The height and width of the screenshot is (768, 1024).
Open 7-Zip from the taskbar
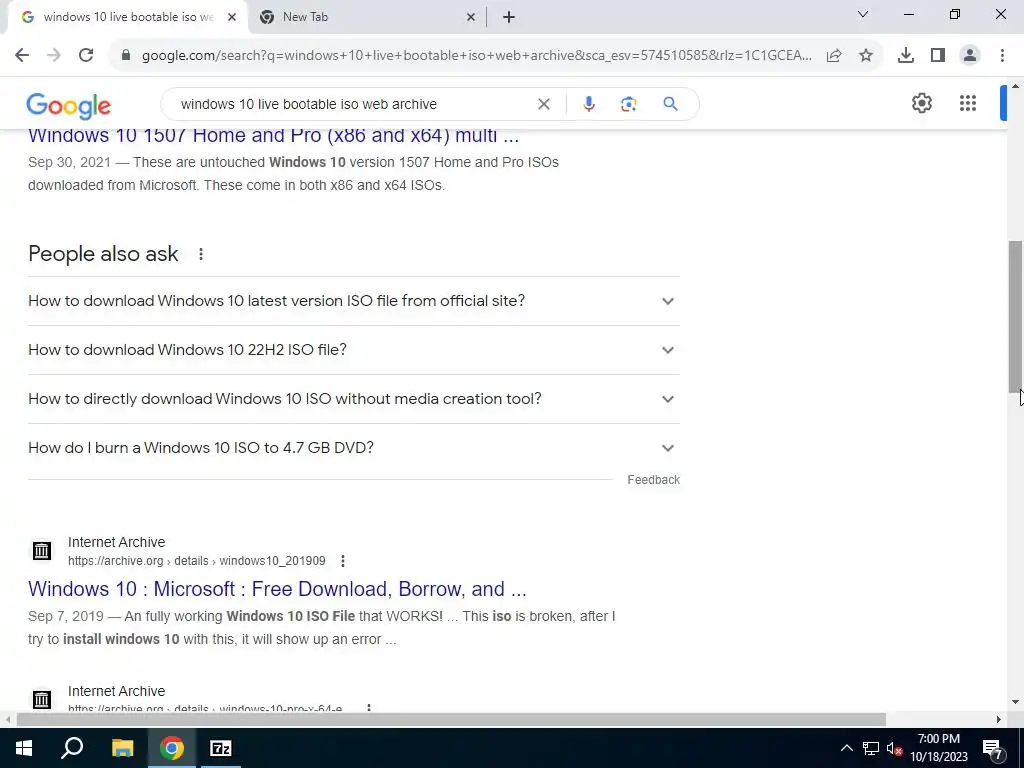click(221, 748)
